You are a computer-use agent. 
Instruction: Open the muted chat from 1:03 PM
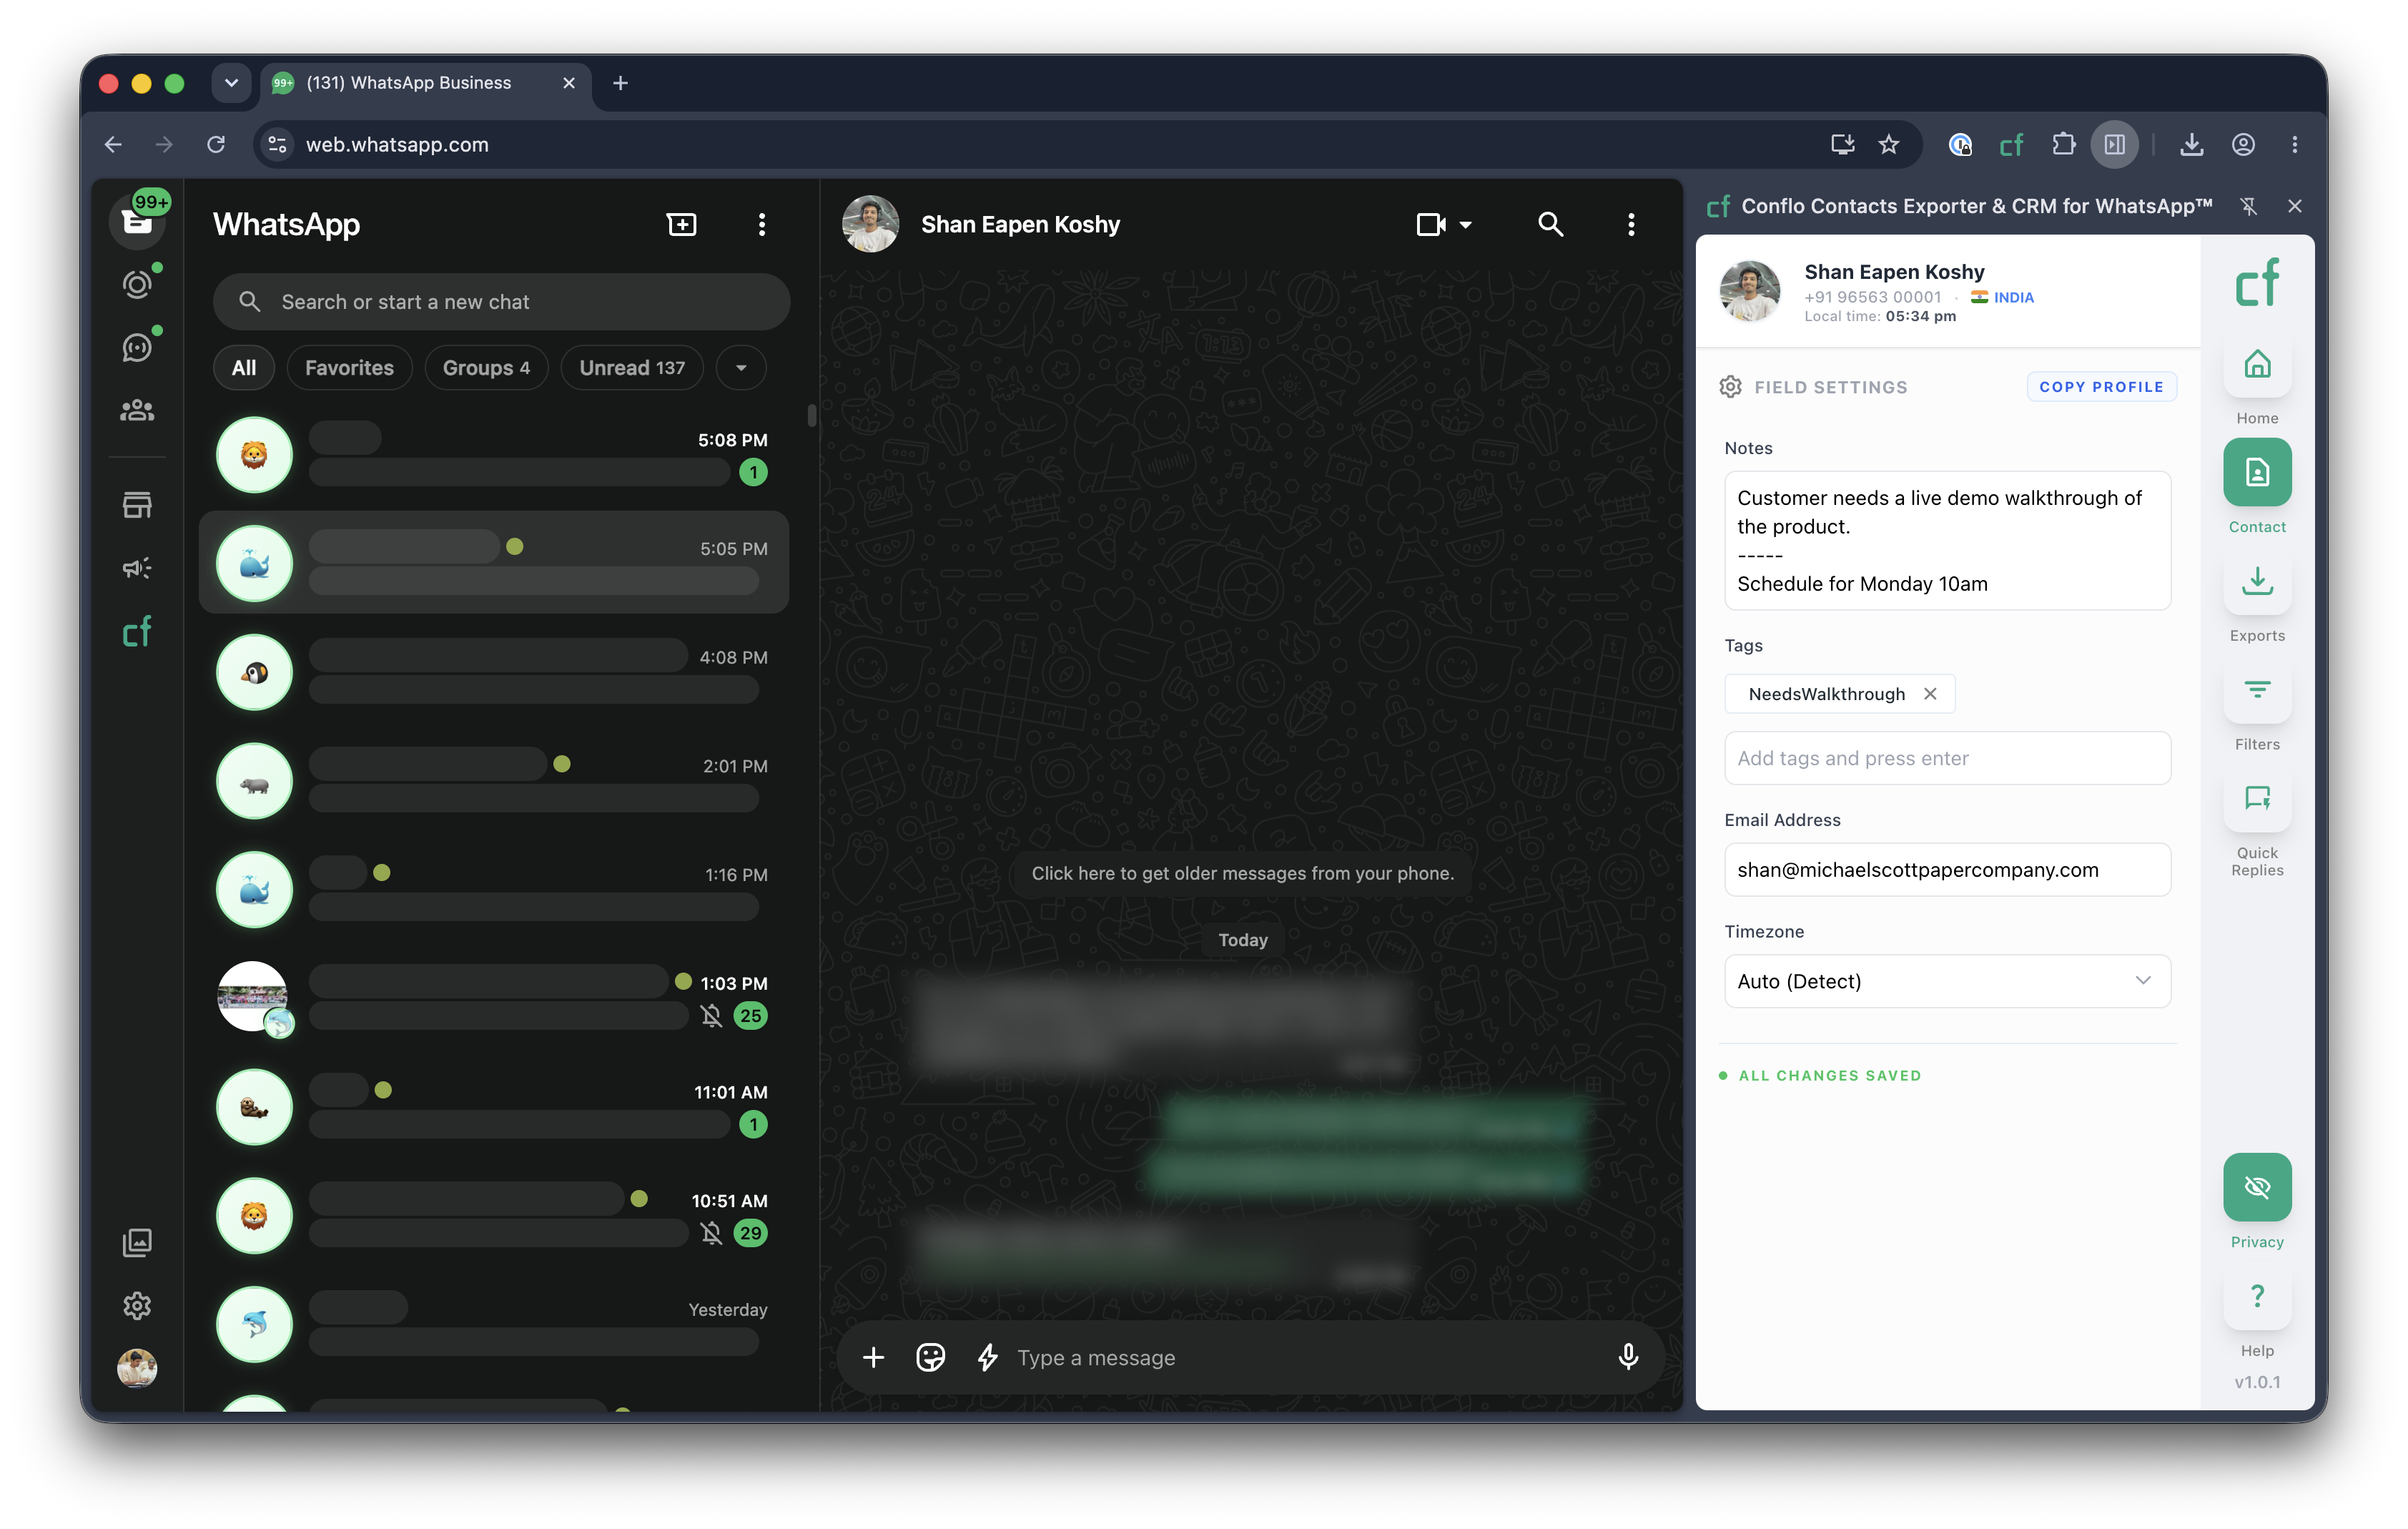(x=494, y=998)
